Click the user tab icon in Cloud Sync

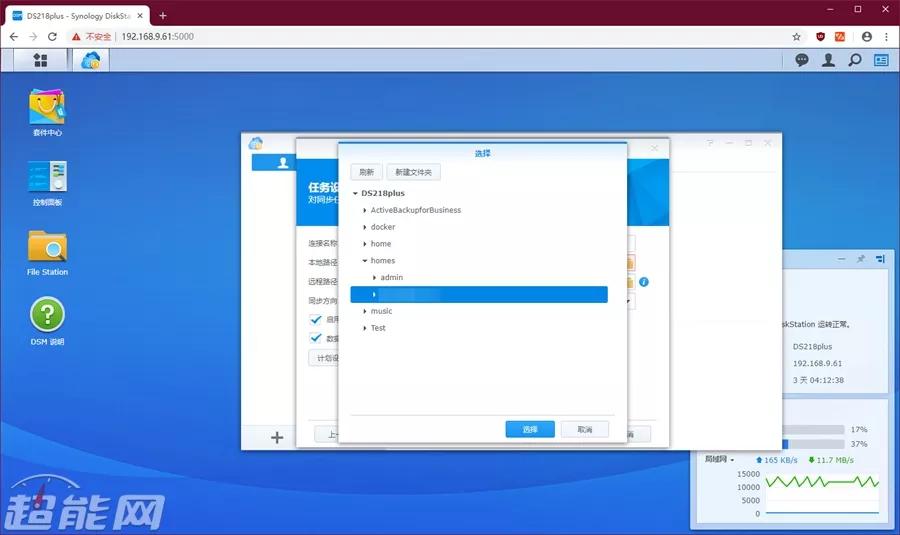282,163
